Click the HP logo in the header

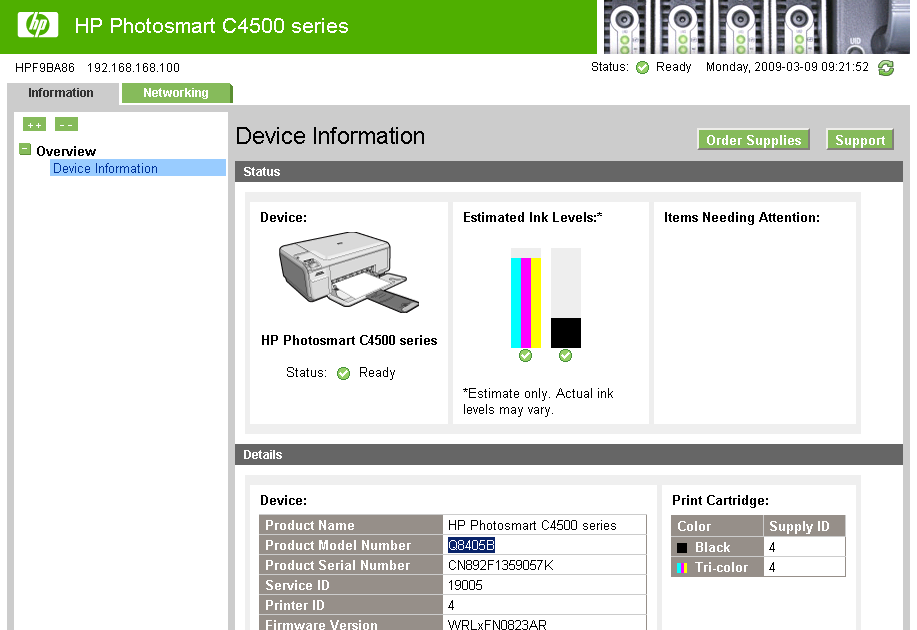[38, 25]
